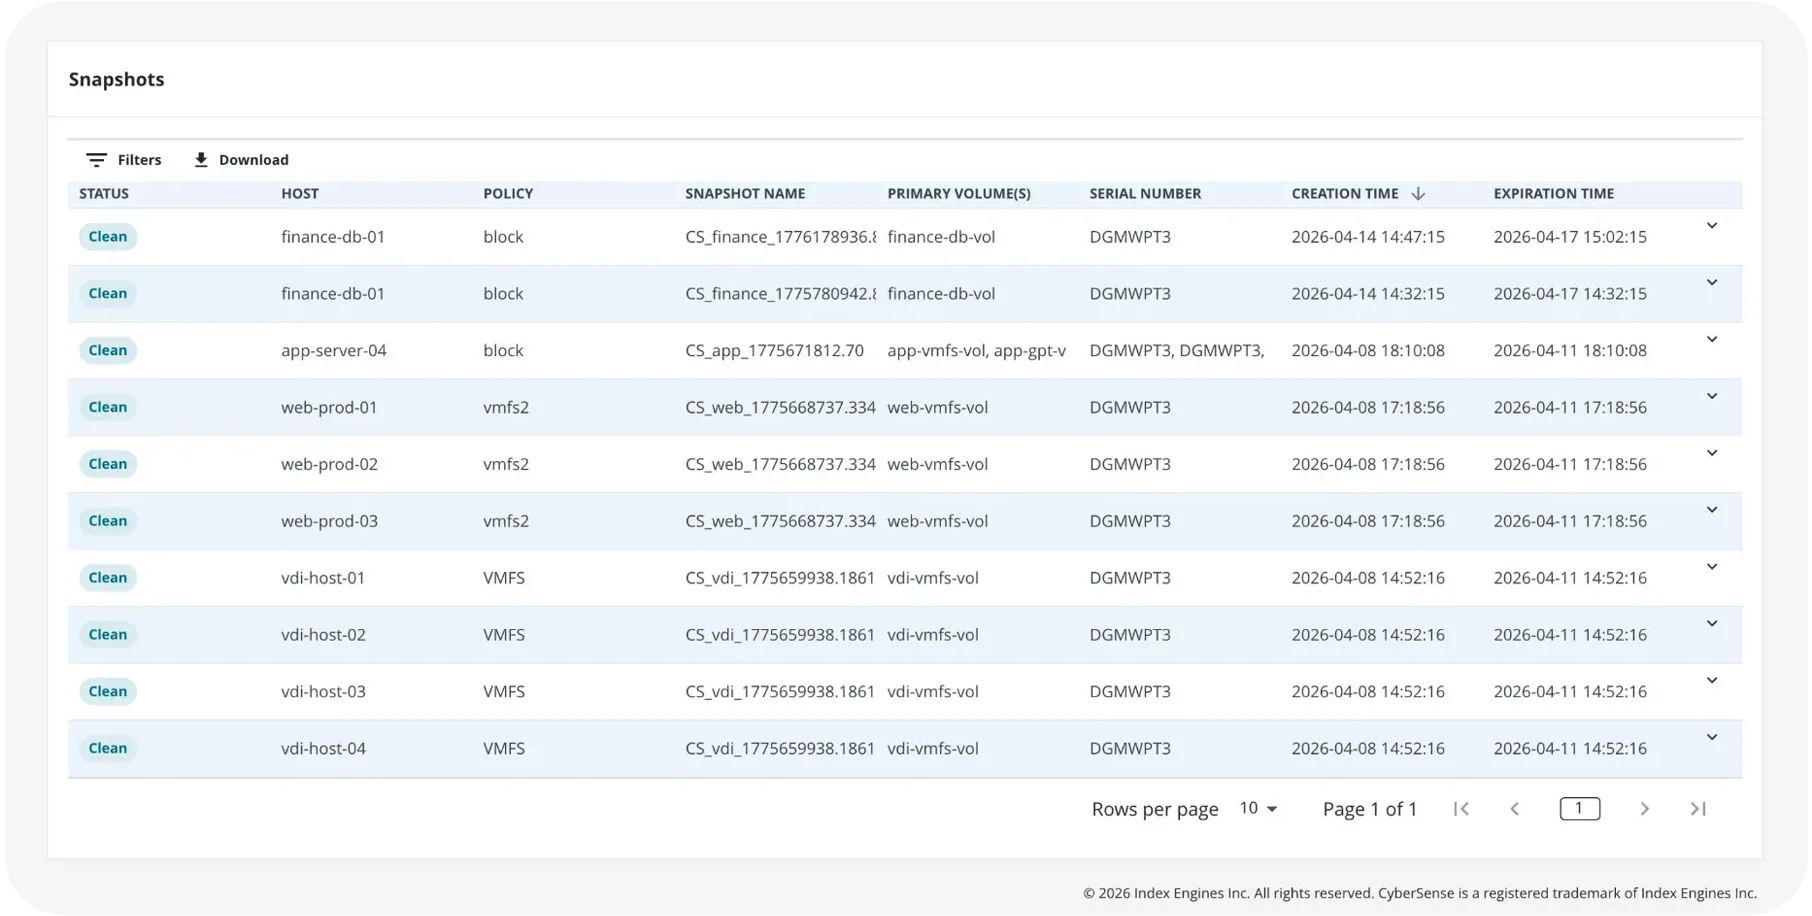Select the vdi-host-01 host cell
The image size is (1812, 916).
coord(323,578)
